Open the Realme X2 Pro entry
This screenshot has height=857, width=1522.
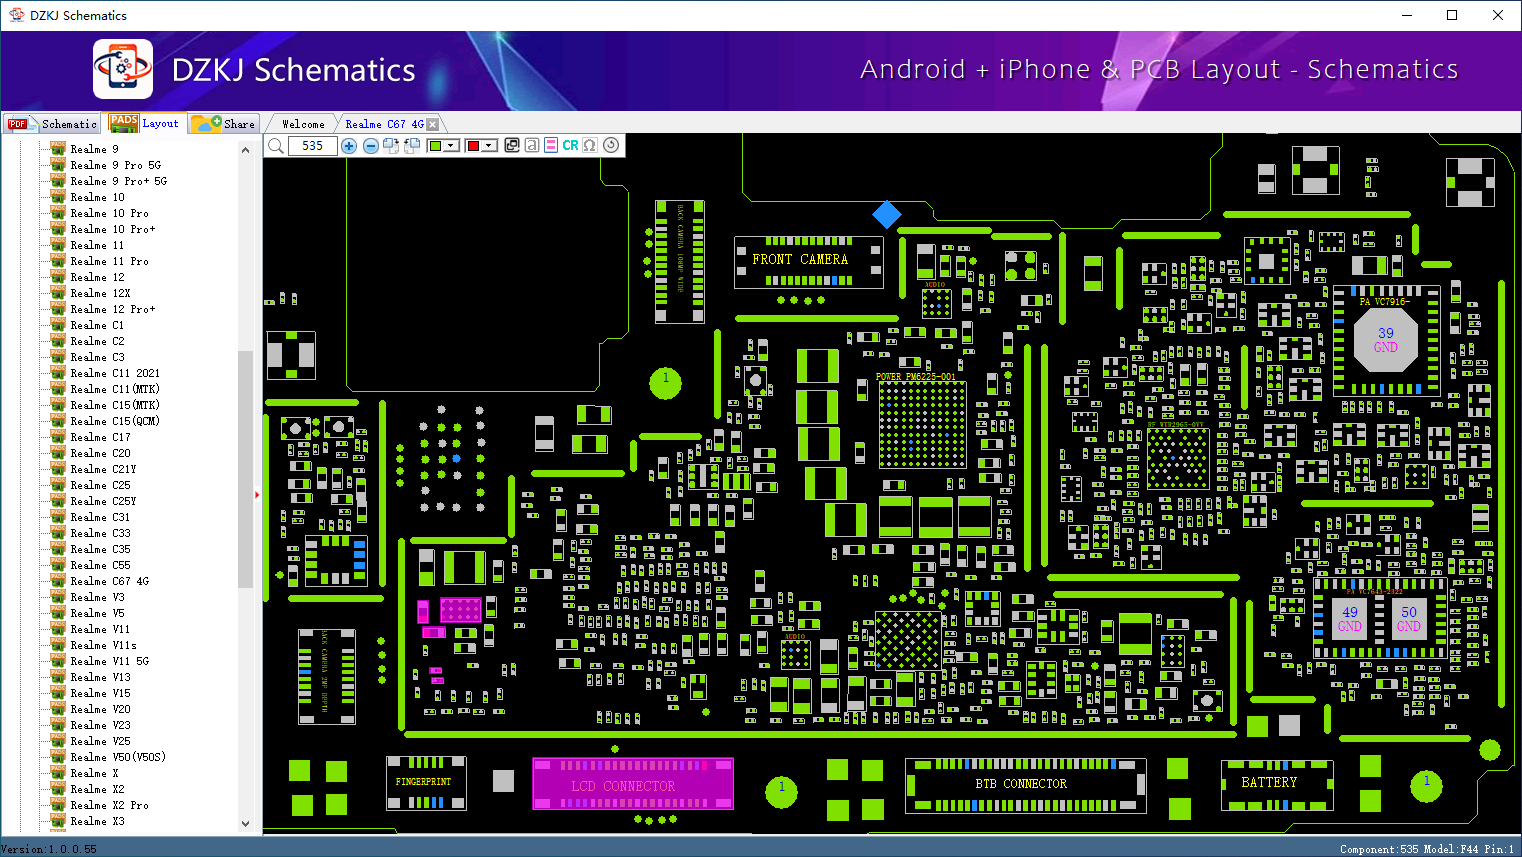[x=109, y=805]
